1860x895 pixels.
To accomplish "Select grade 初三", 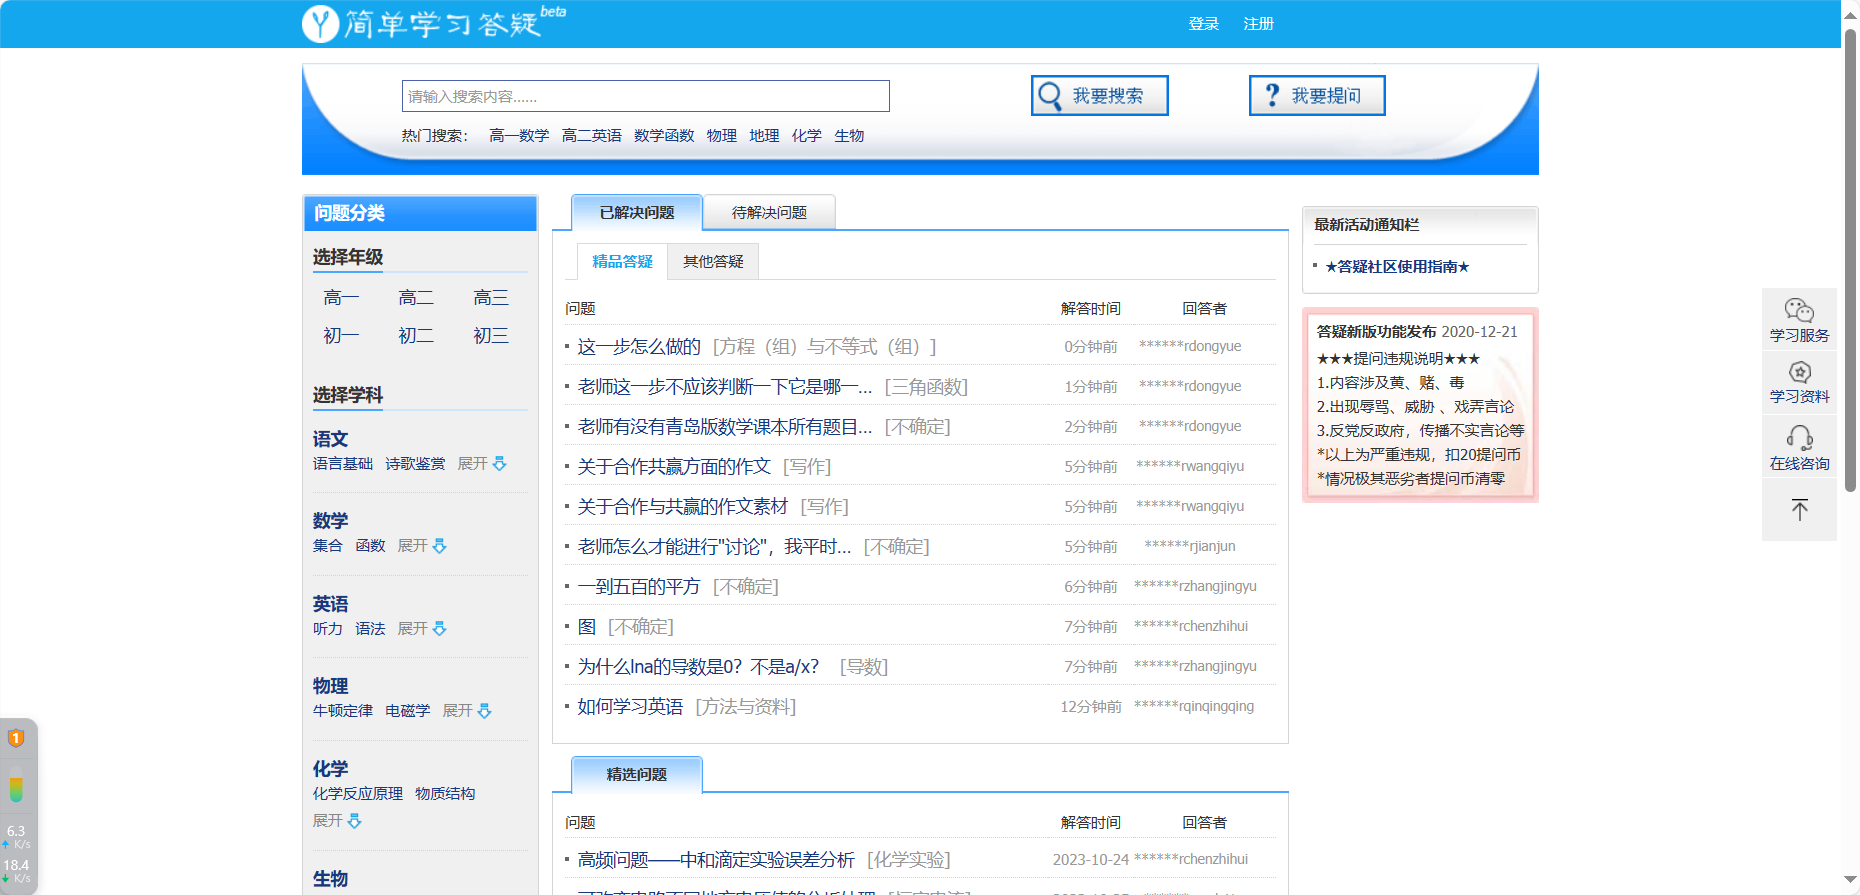I will [x=491, y=336].
